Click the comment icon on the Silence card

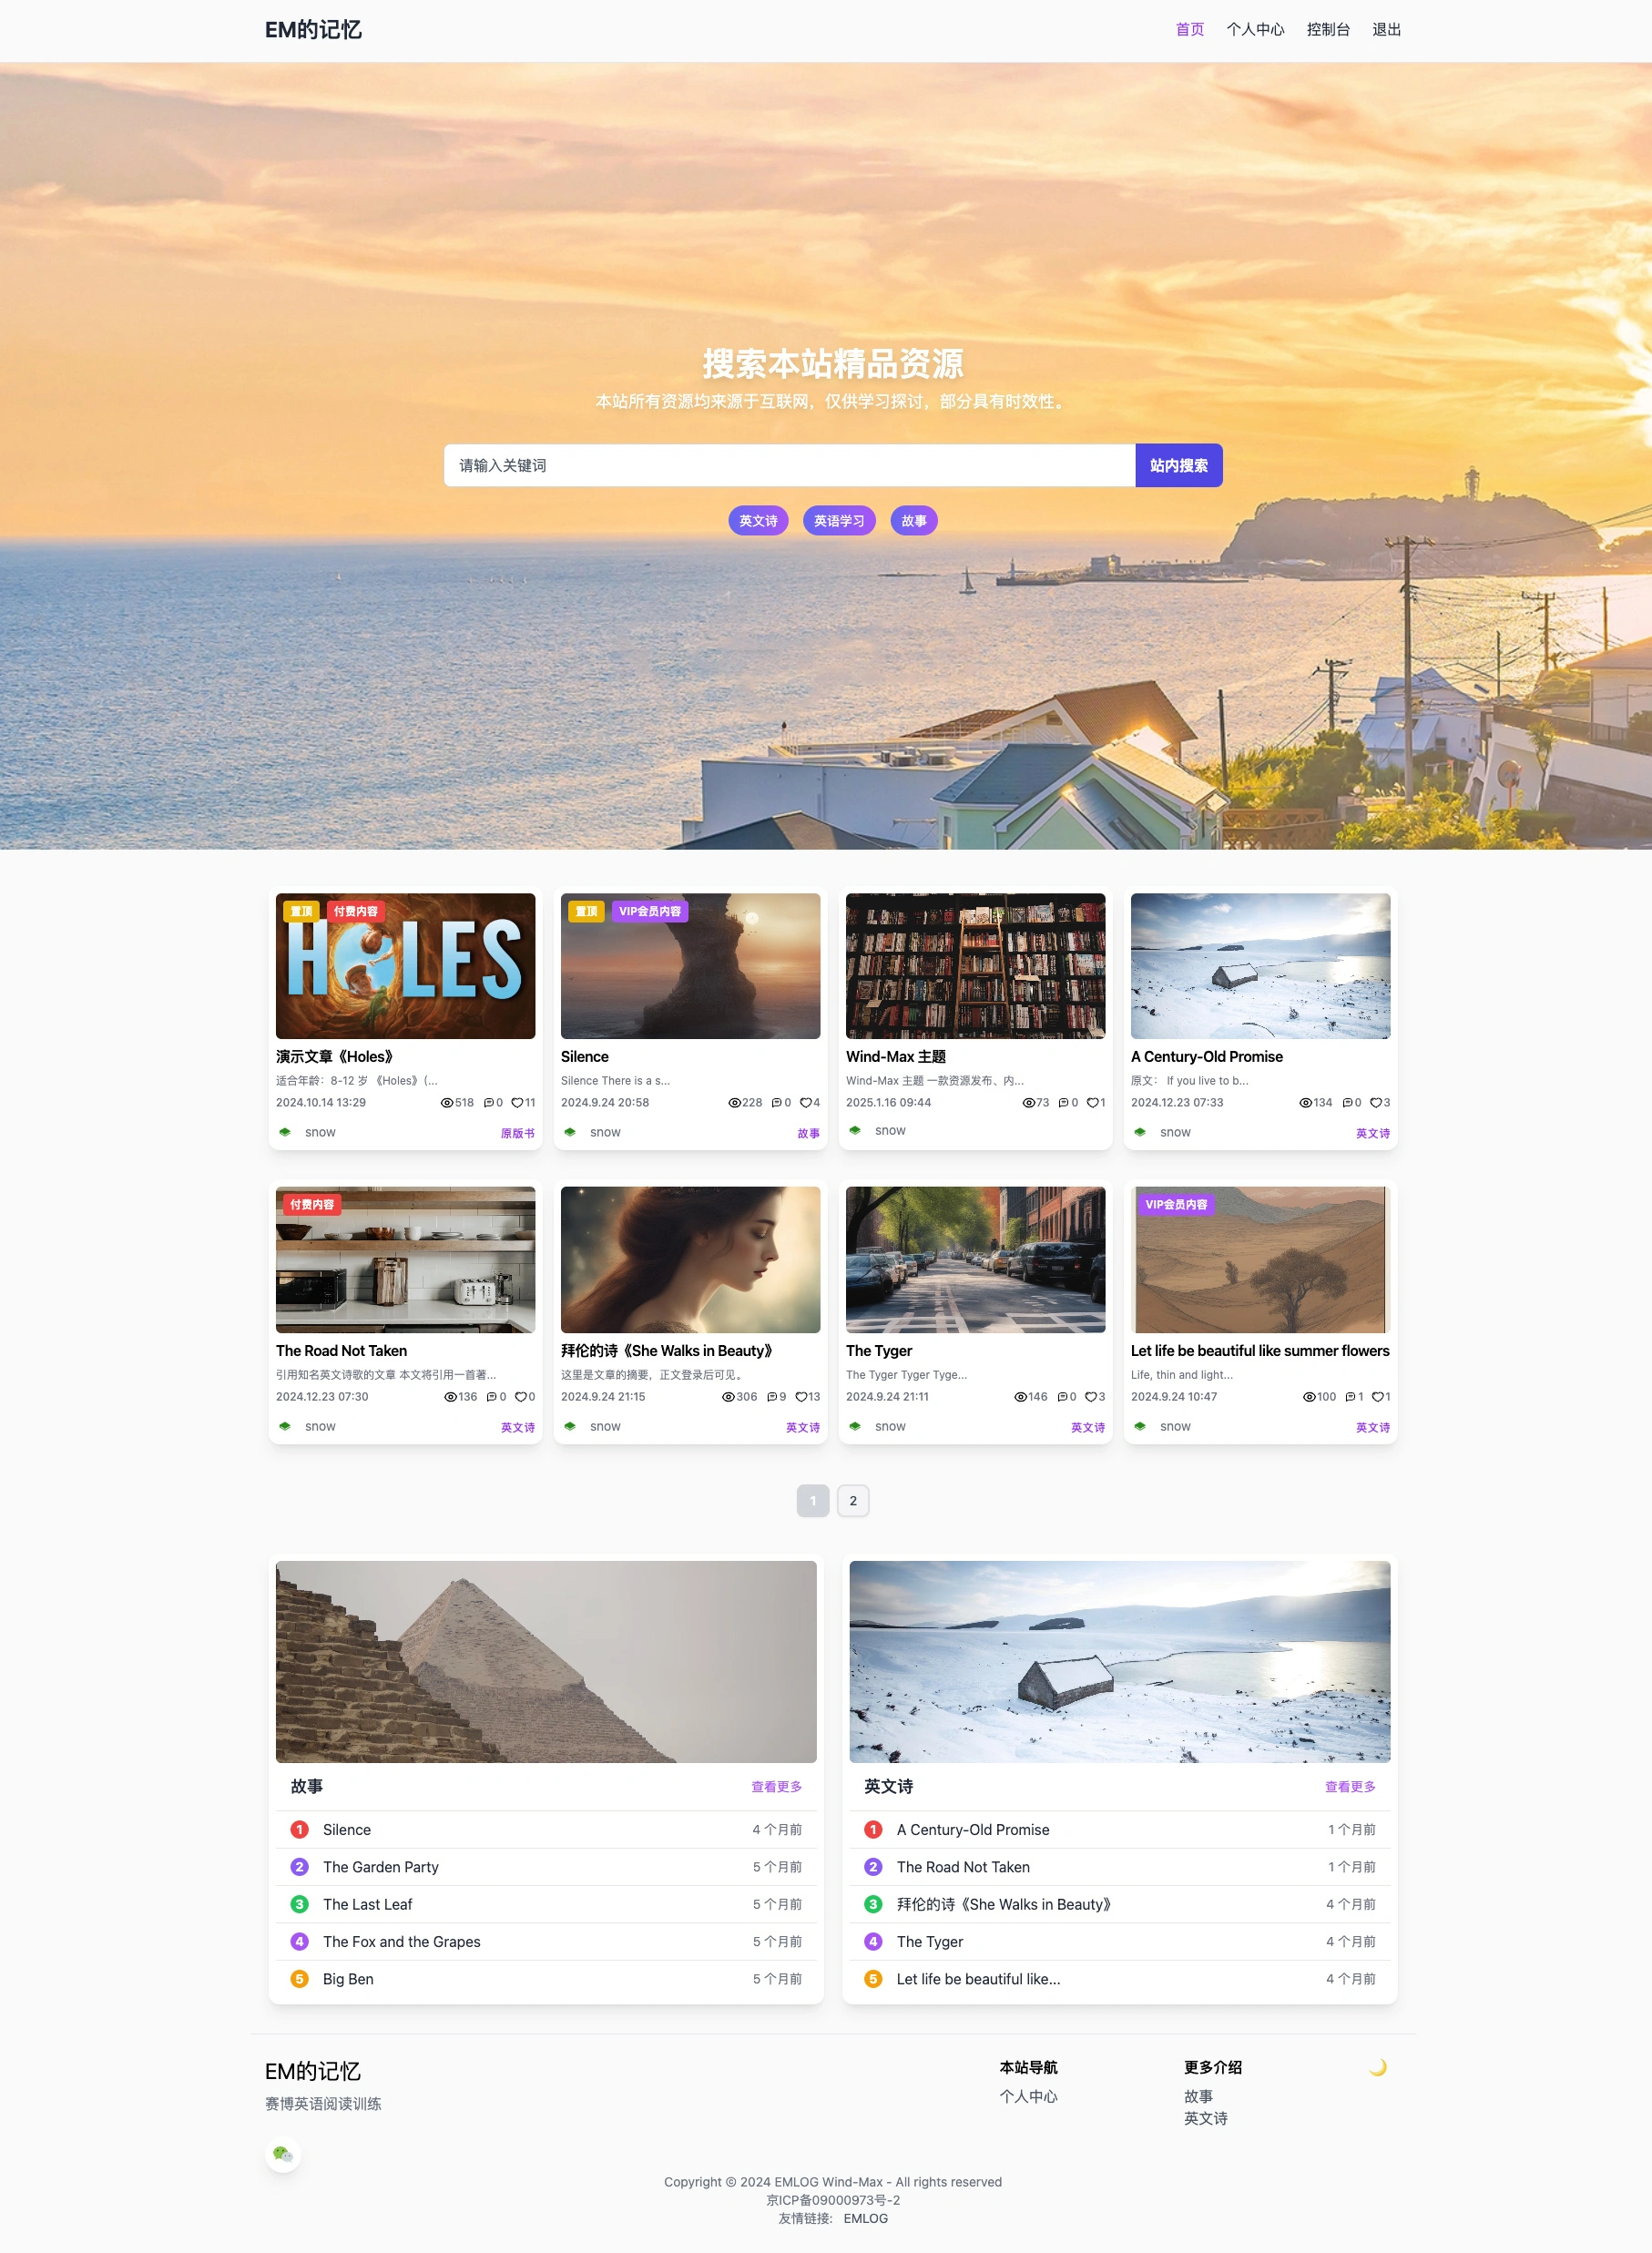(x=776, y=1103)
